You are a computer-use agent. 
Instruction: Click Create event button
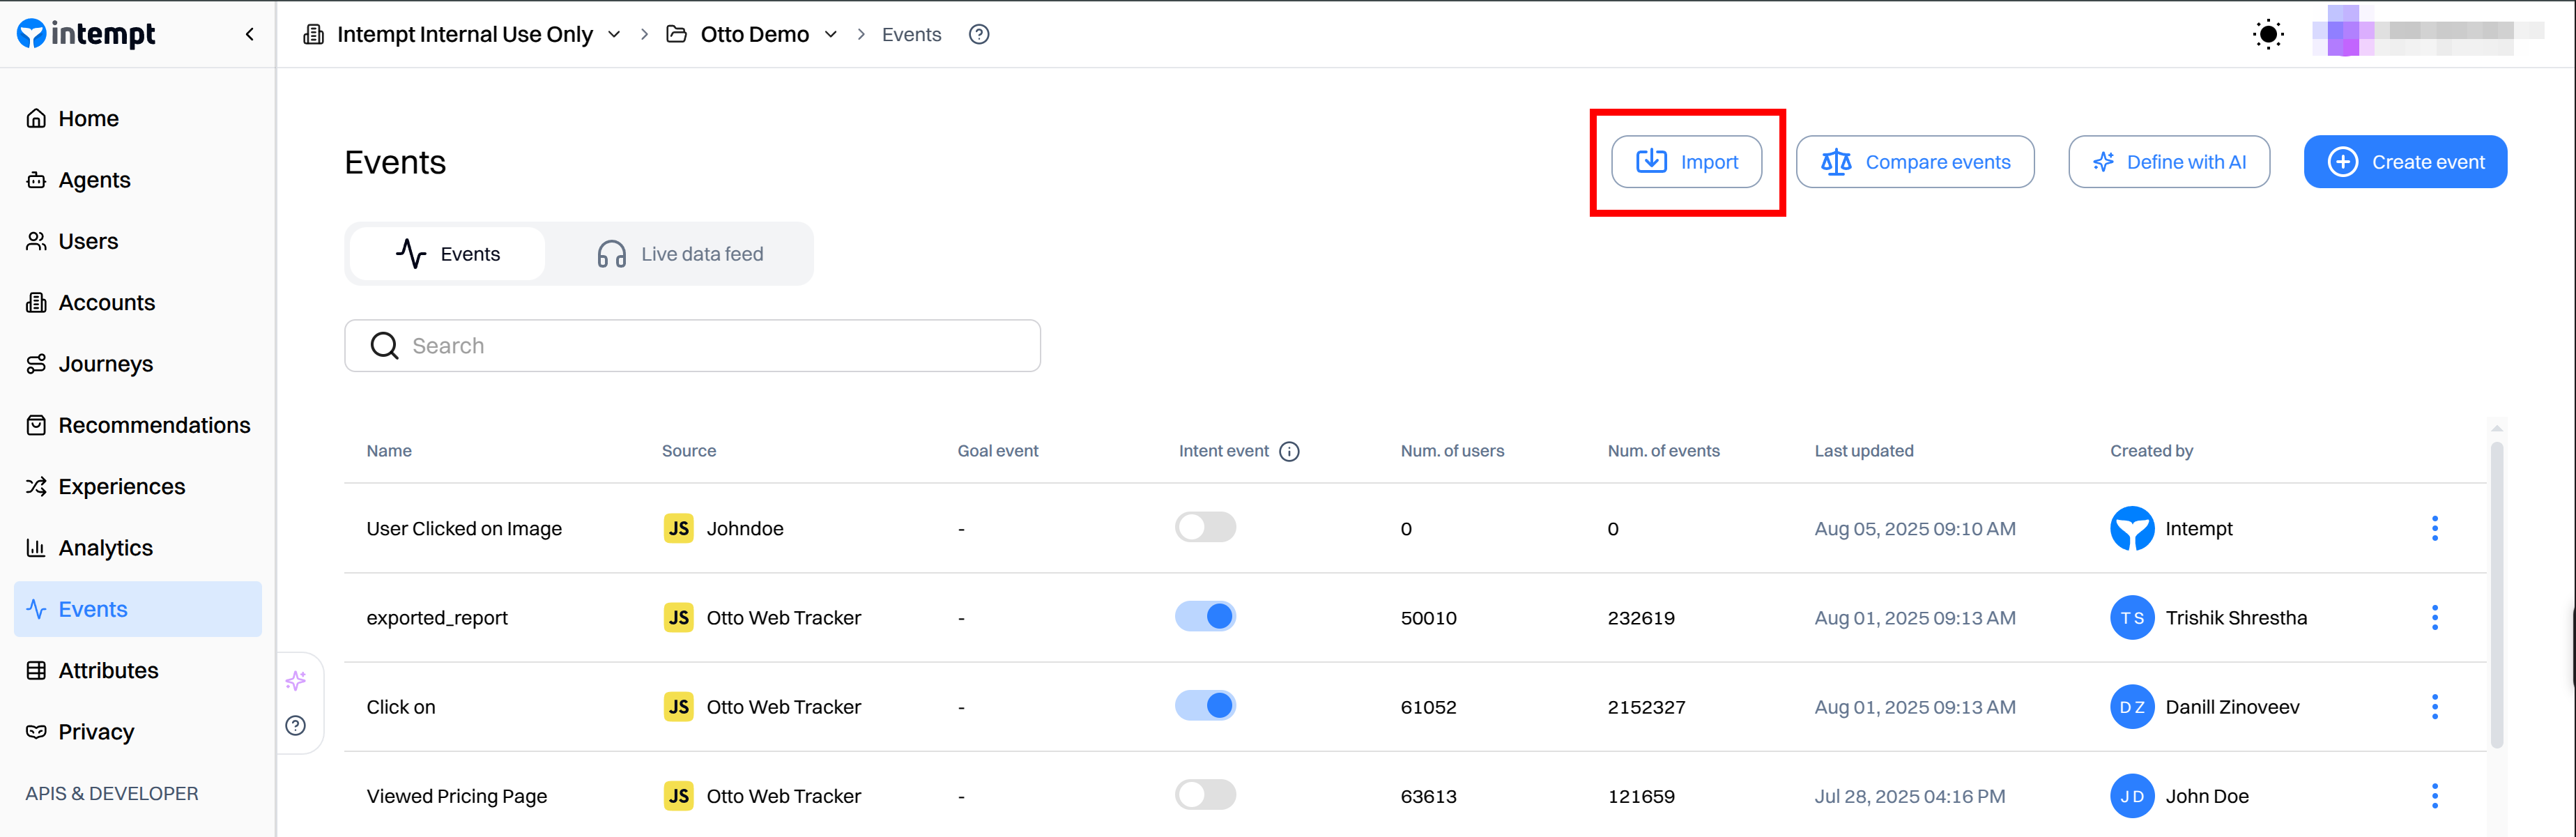point(2405,162)
